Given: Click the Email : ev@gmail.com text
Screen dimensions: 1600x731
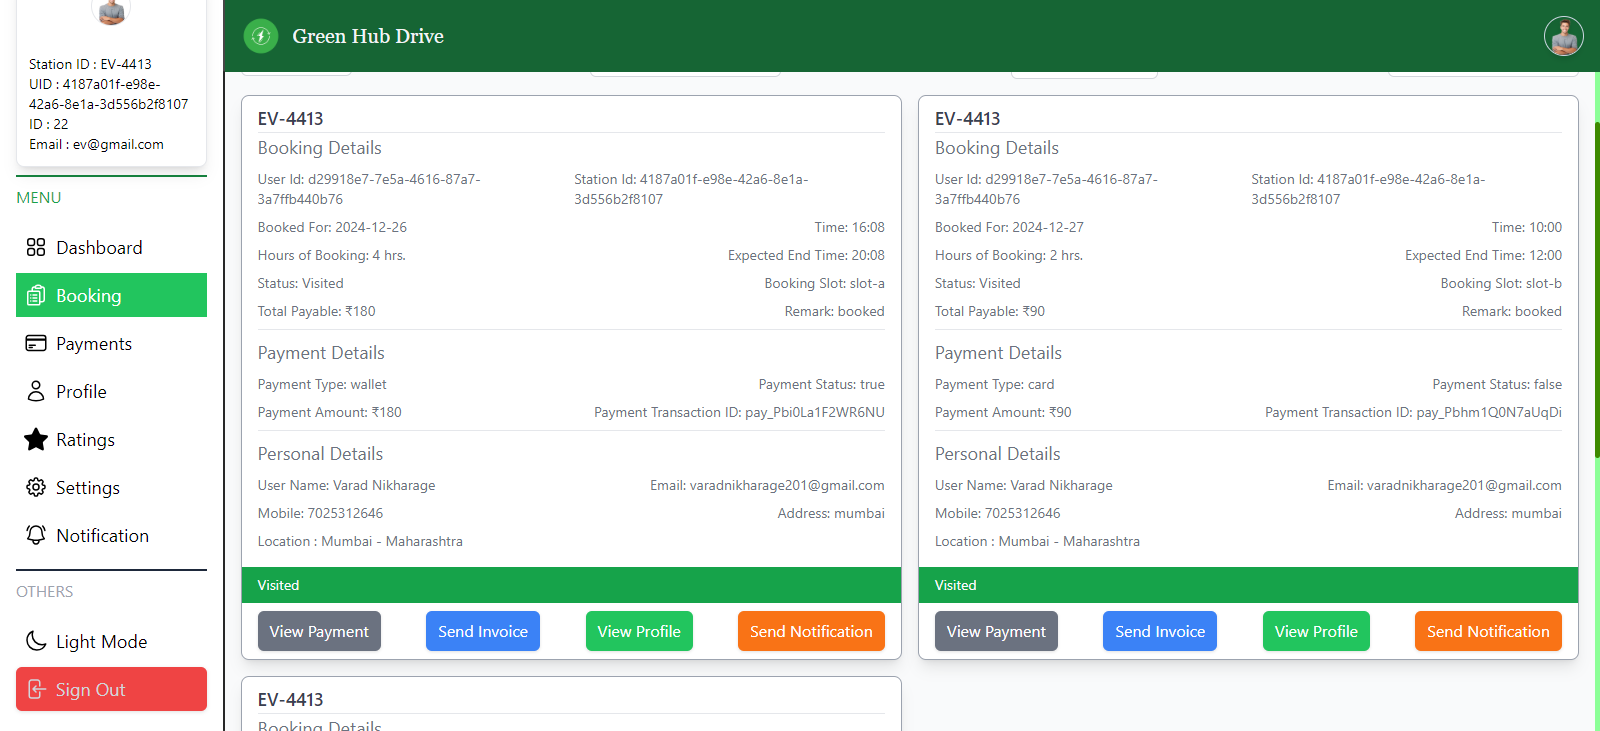Looking at the screenshot, I should (x=96, y=144).
